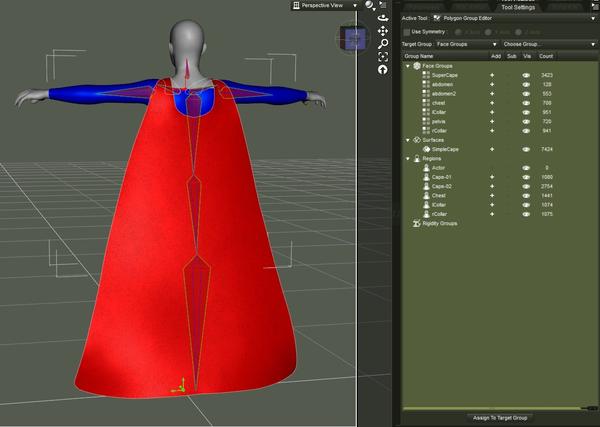Collapse the Regions tree
Image resolution: width=600 pixels, height=427 pixels.
tap(408, 158)
